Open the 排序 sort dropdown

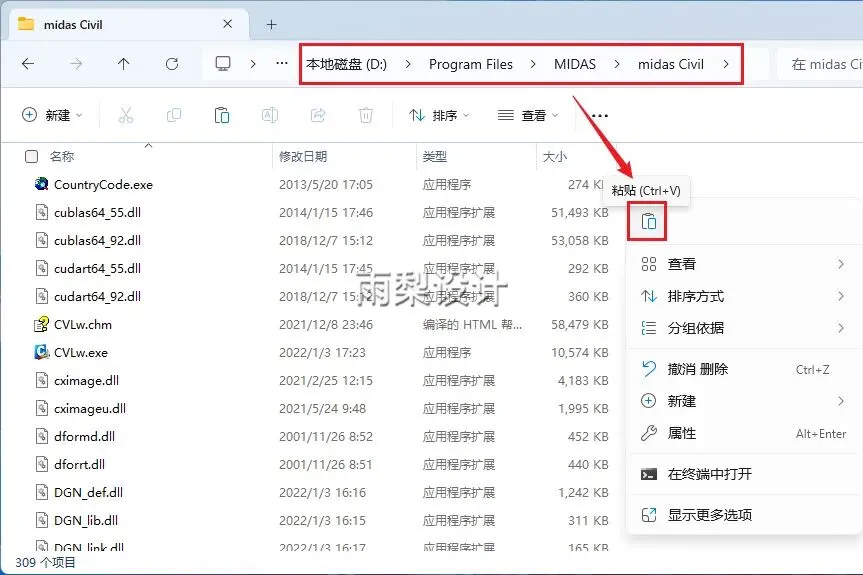[439, 115]
